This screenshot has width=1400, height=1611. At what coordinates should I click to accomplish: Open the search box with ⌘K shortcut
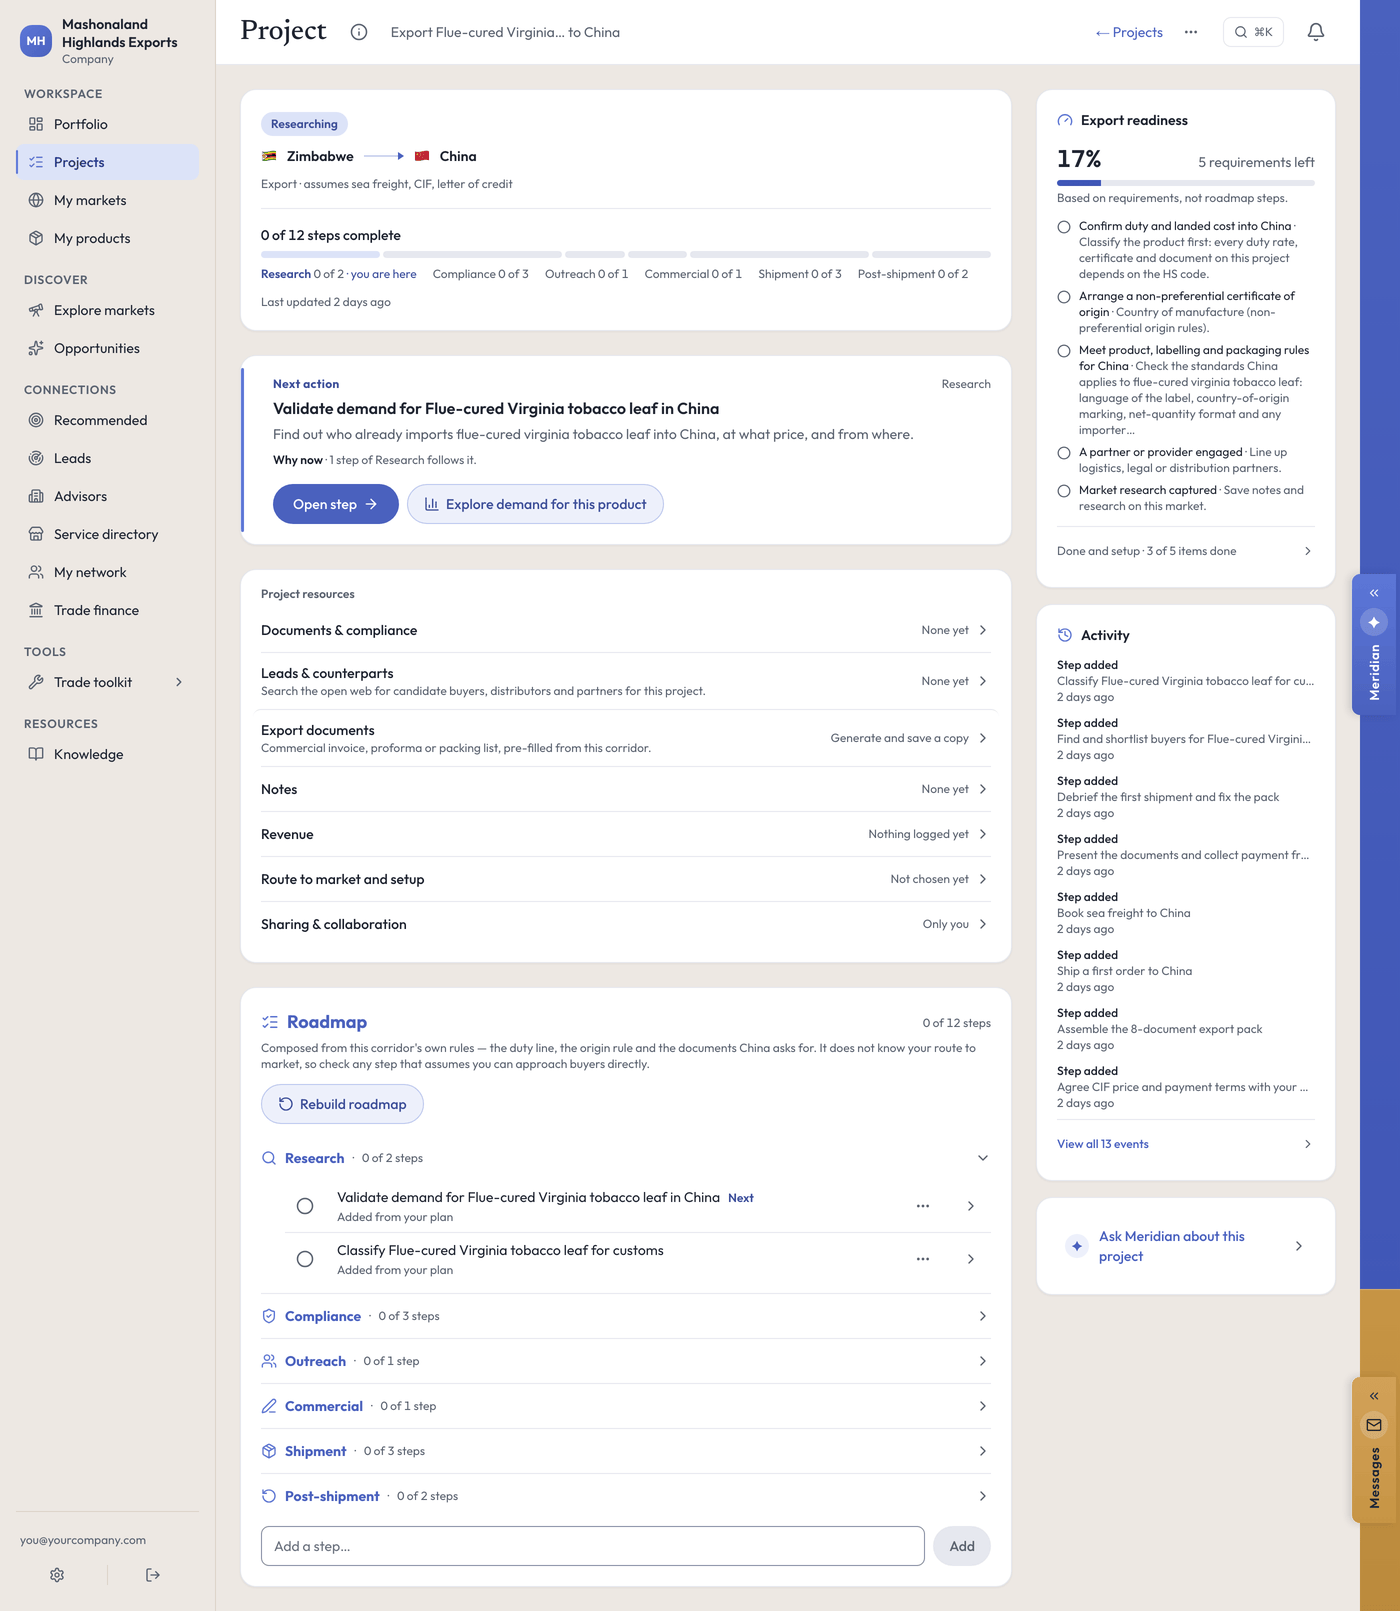pos(1253,32)
